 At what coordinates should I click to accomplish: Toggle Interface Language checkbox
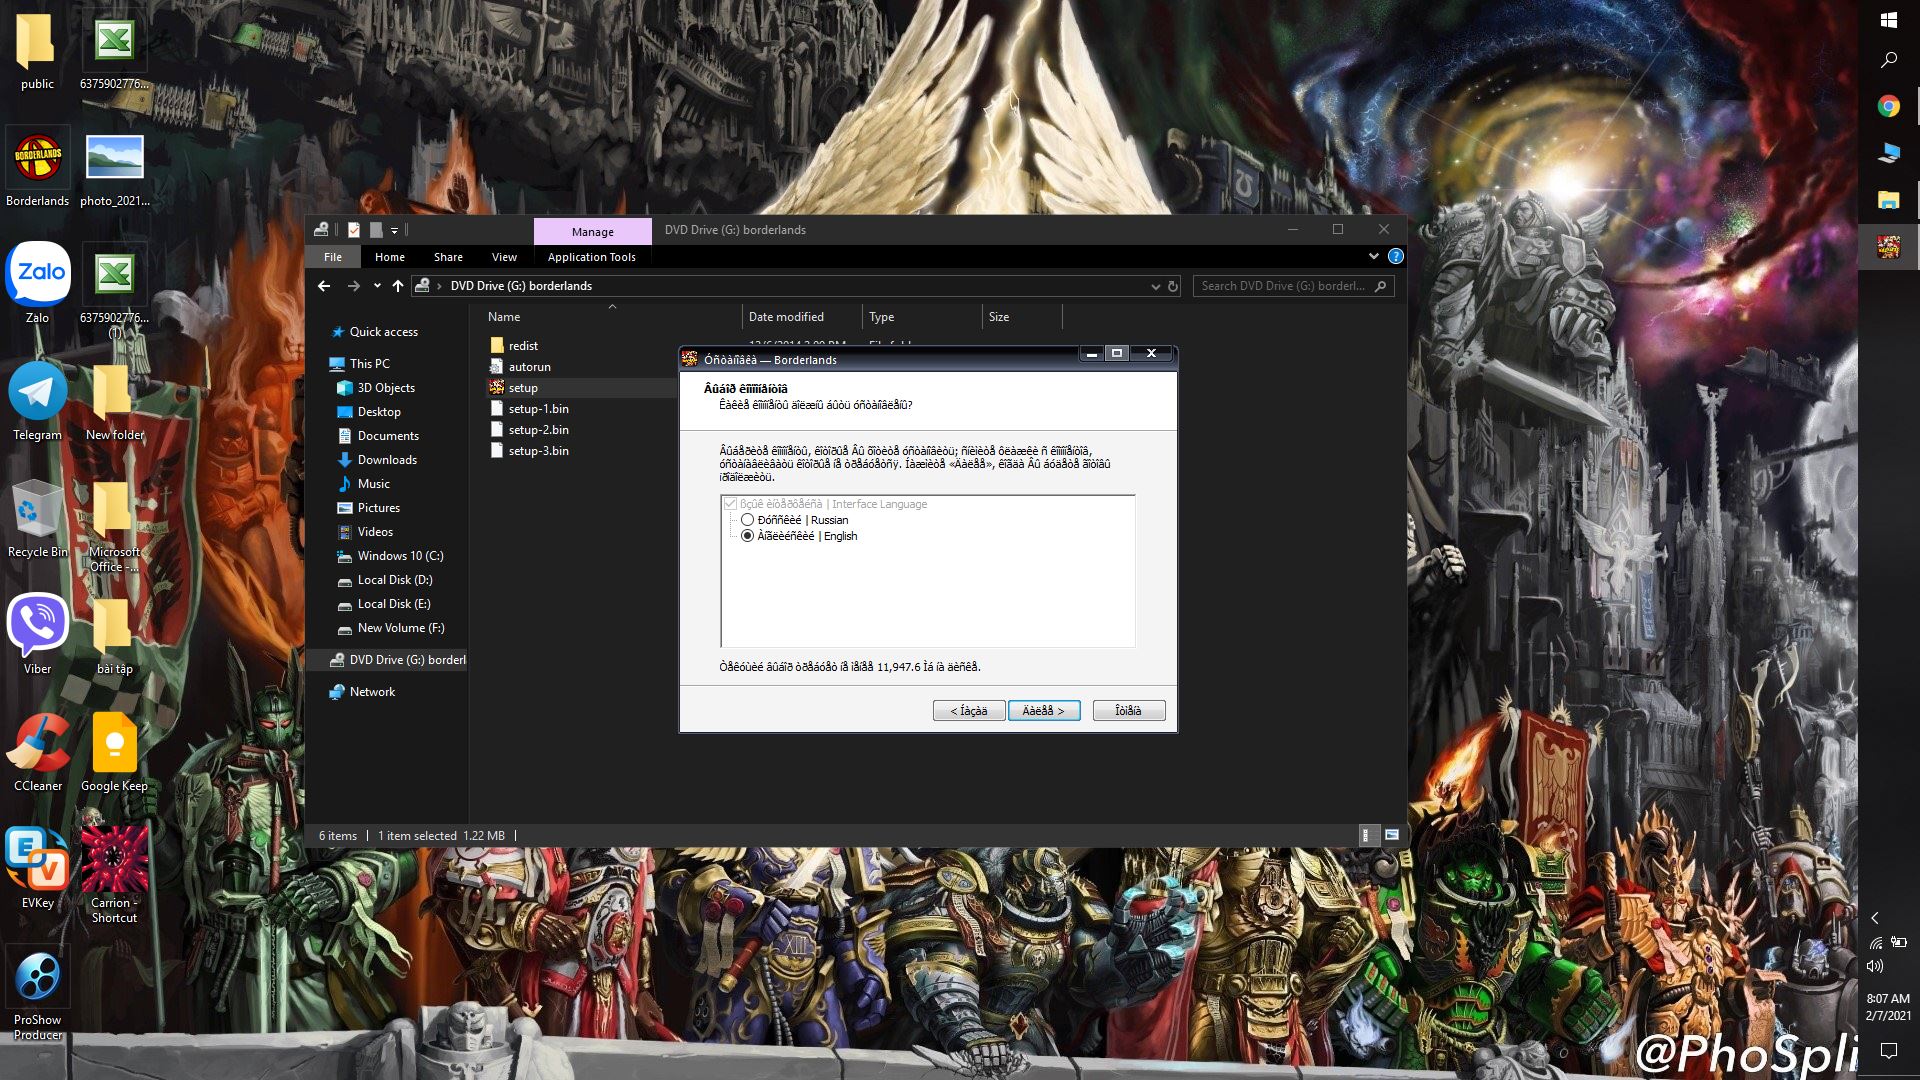[x=731, y=504]
